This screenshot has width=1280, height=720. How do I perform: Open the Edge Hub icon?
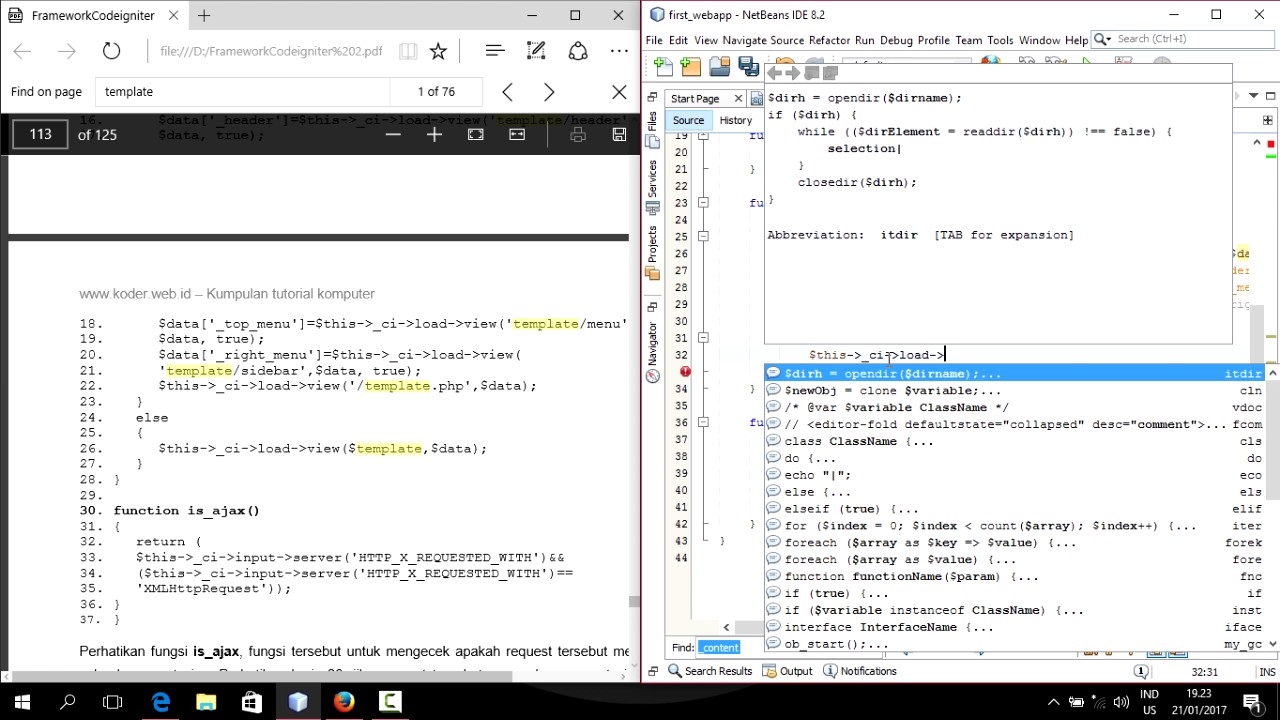point(494,51)
